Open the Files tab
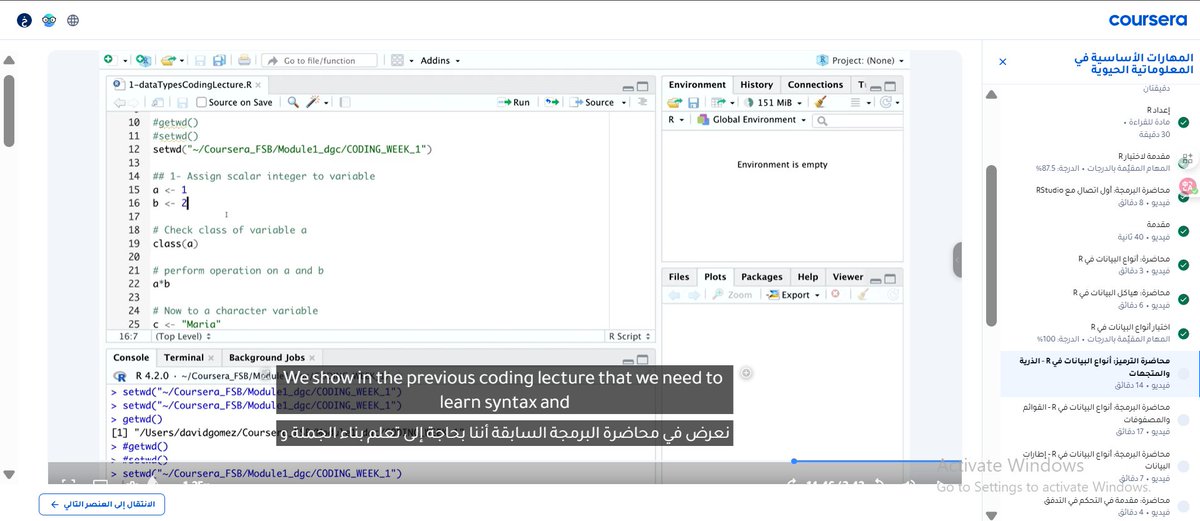The width and height of the screenshot is (1200, 521). pos(679,277)
